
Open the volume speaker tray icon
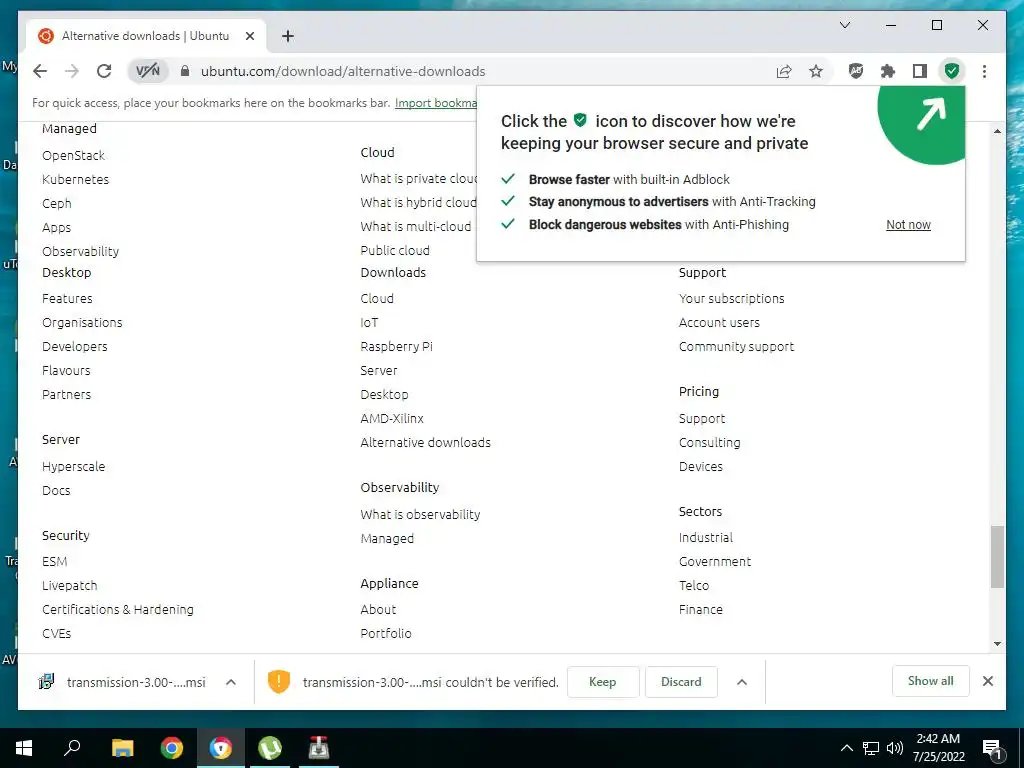pos(895,748)
